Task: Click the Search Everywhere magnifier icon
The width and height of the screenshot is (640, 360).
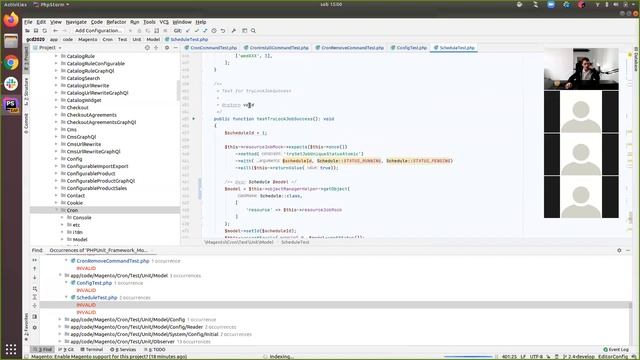Action: (x=253, y=31)
